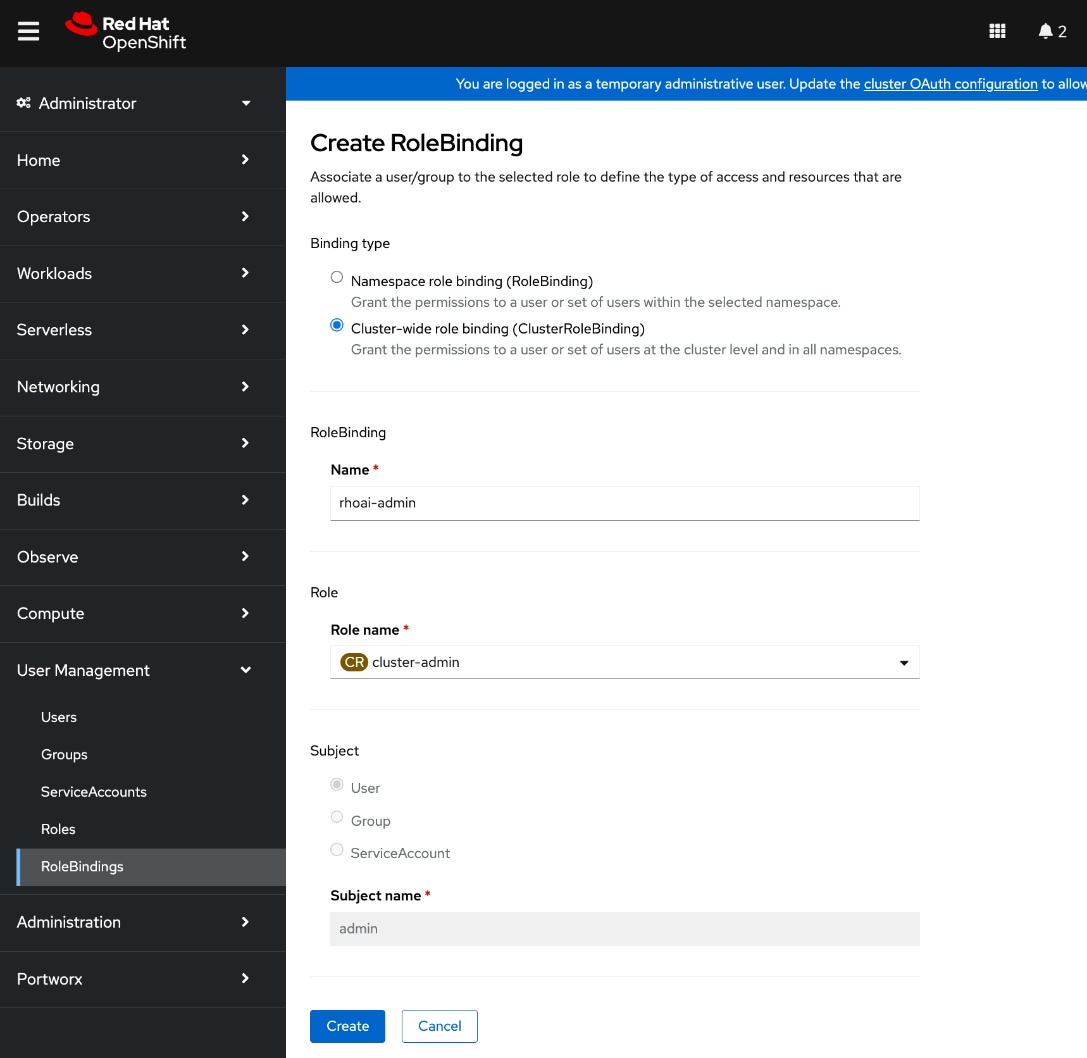Screen dimensions: 1087x1058
Task: Open the navigation hamburger menu
Action: click(28, 31)
